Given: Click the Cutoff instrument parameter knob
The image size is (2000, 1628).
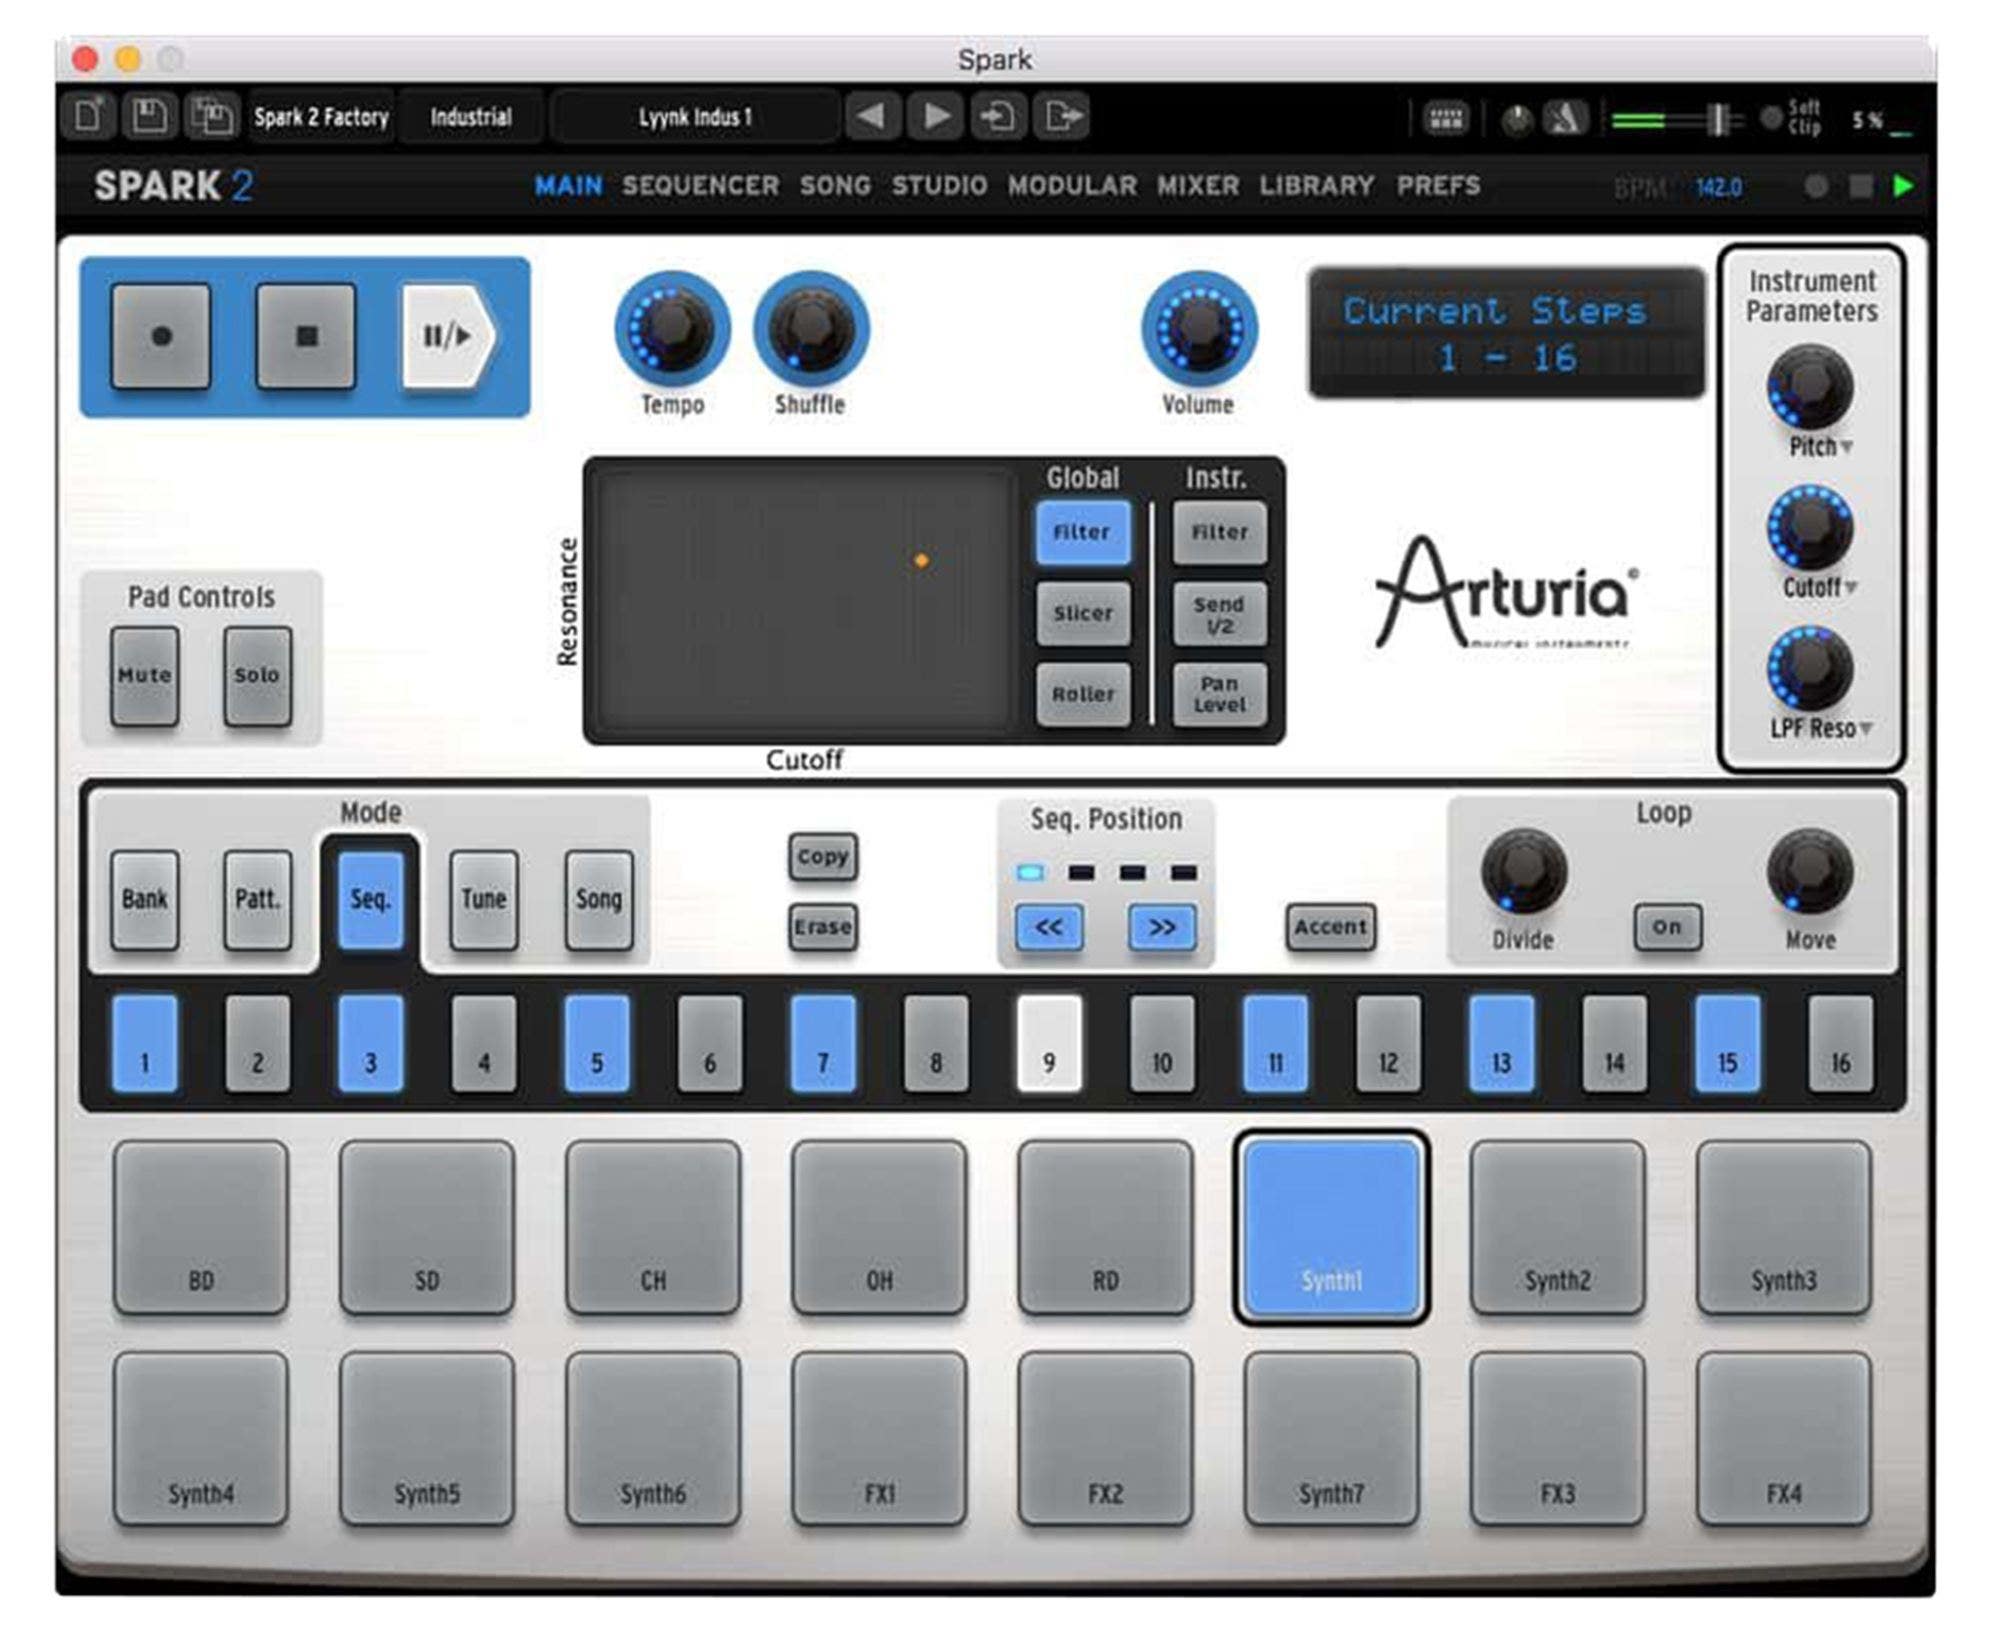Looking at the screenshot, I should [1810, 528].
